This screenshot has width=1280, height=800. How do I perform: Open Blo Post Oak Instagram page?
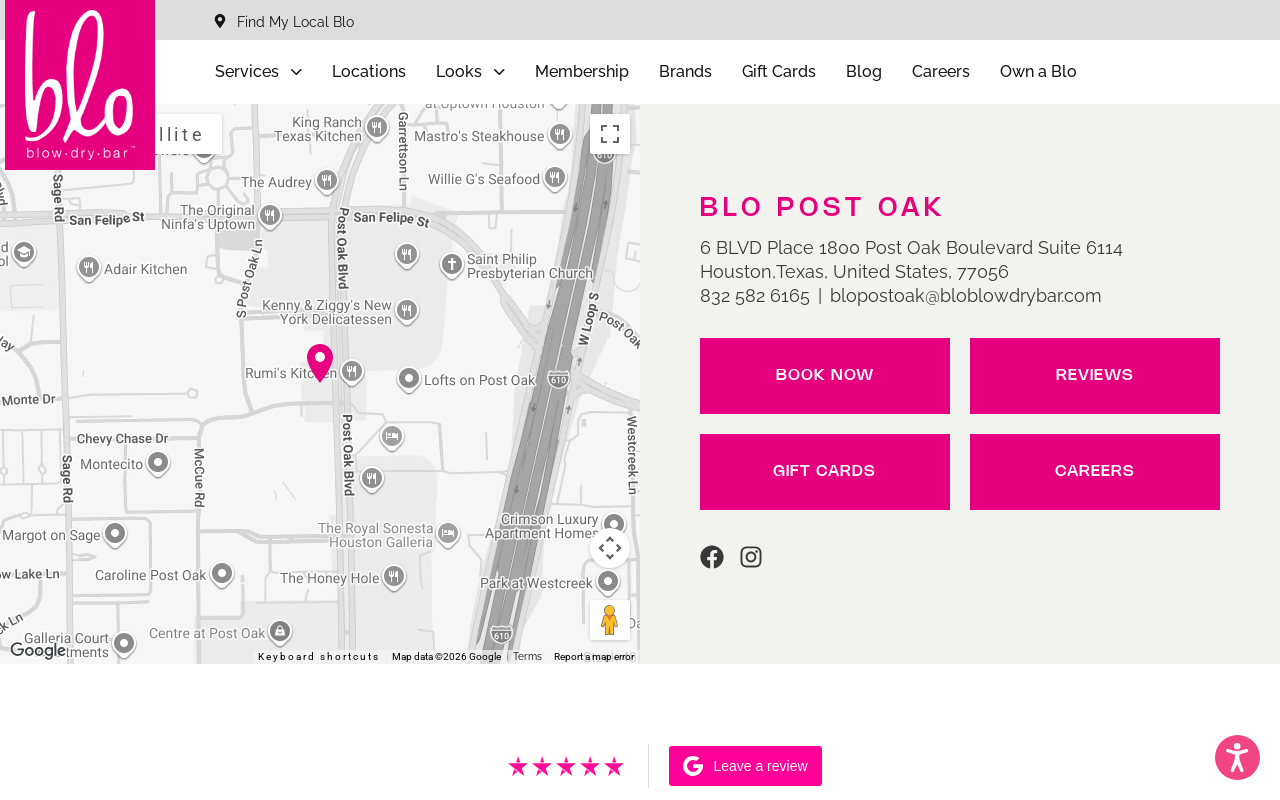(751, 557)
